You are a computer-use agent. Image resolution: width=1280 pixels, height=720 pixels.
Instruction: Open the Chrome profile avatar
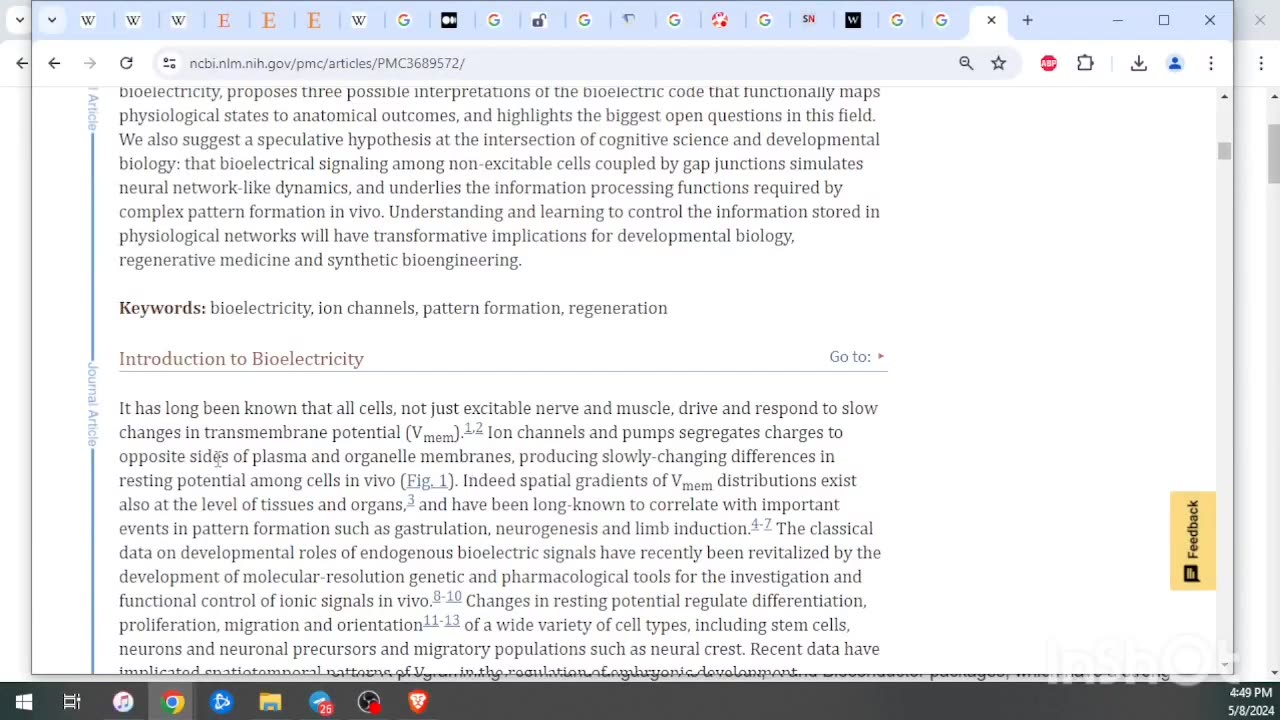click(1175, 63)
